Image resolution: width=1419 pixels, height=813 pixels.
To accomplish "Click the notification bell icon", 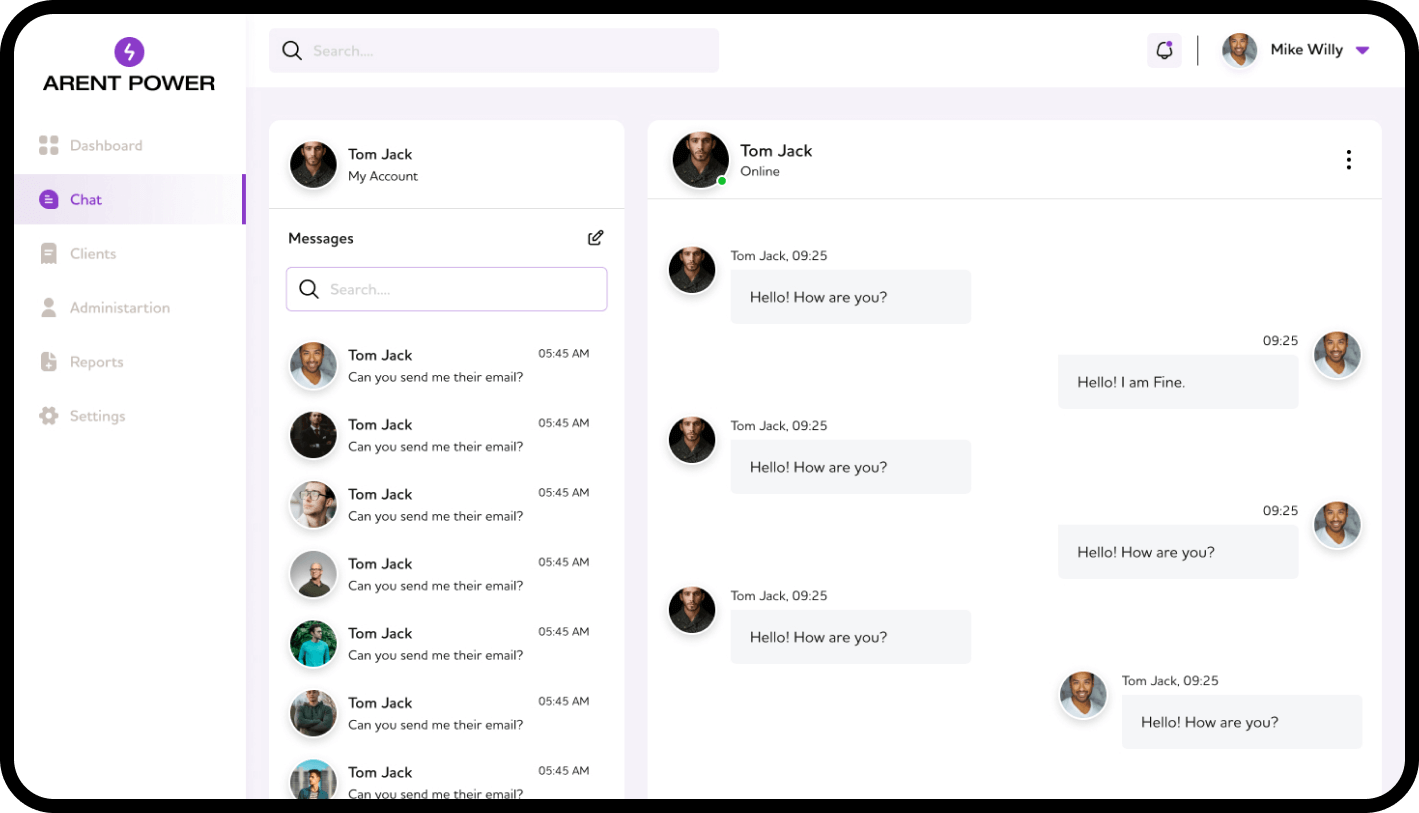I will click(1164, 50).
